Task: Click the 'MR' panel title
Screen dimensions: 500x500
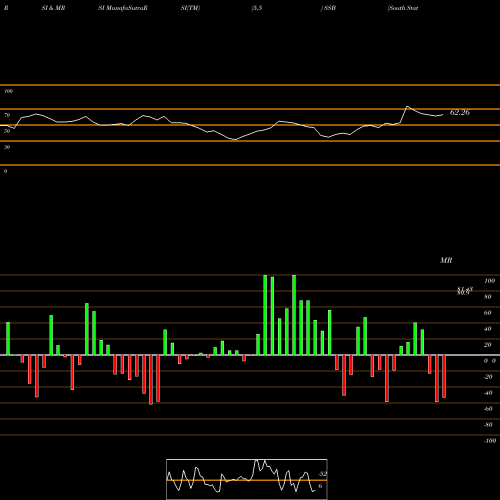Action: pyautogui.click(x=446, y=260)
